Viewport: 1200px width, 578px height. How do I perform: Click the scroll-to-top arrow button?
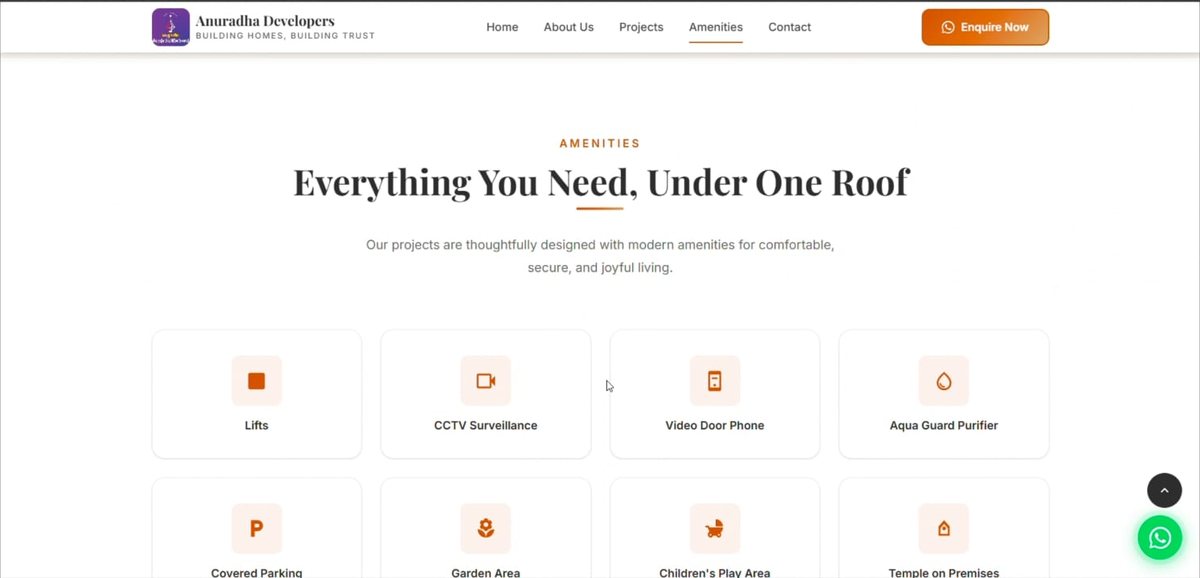click(x=1164, y=490)
